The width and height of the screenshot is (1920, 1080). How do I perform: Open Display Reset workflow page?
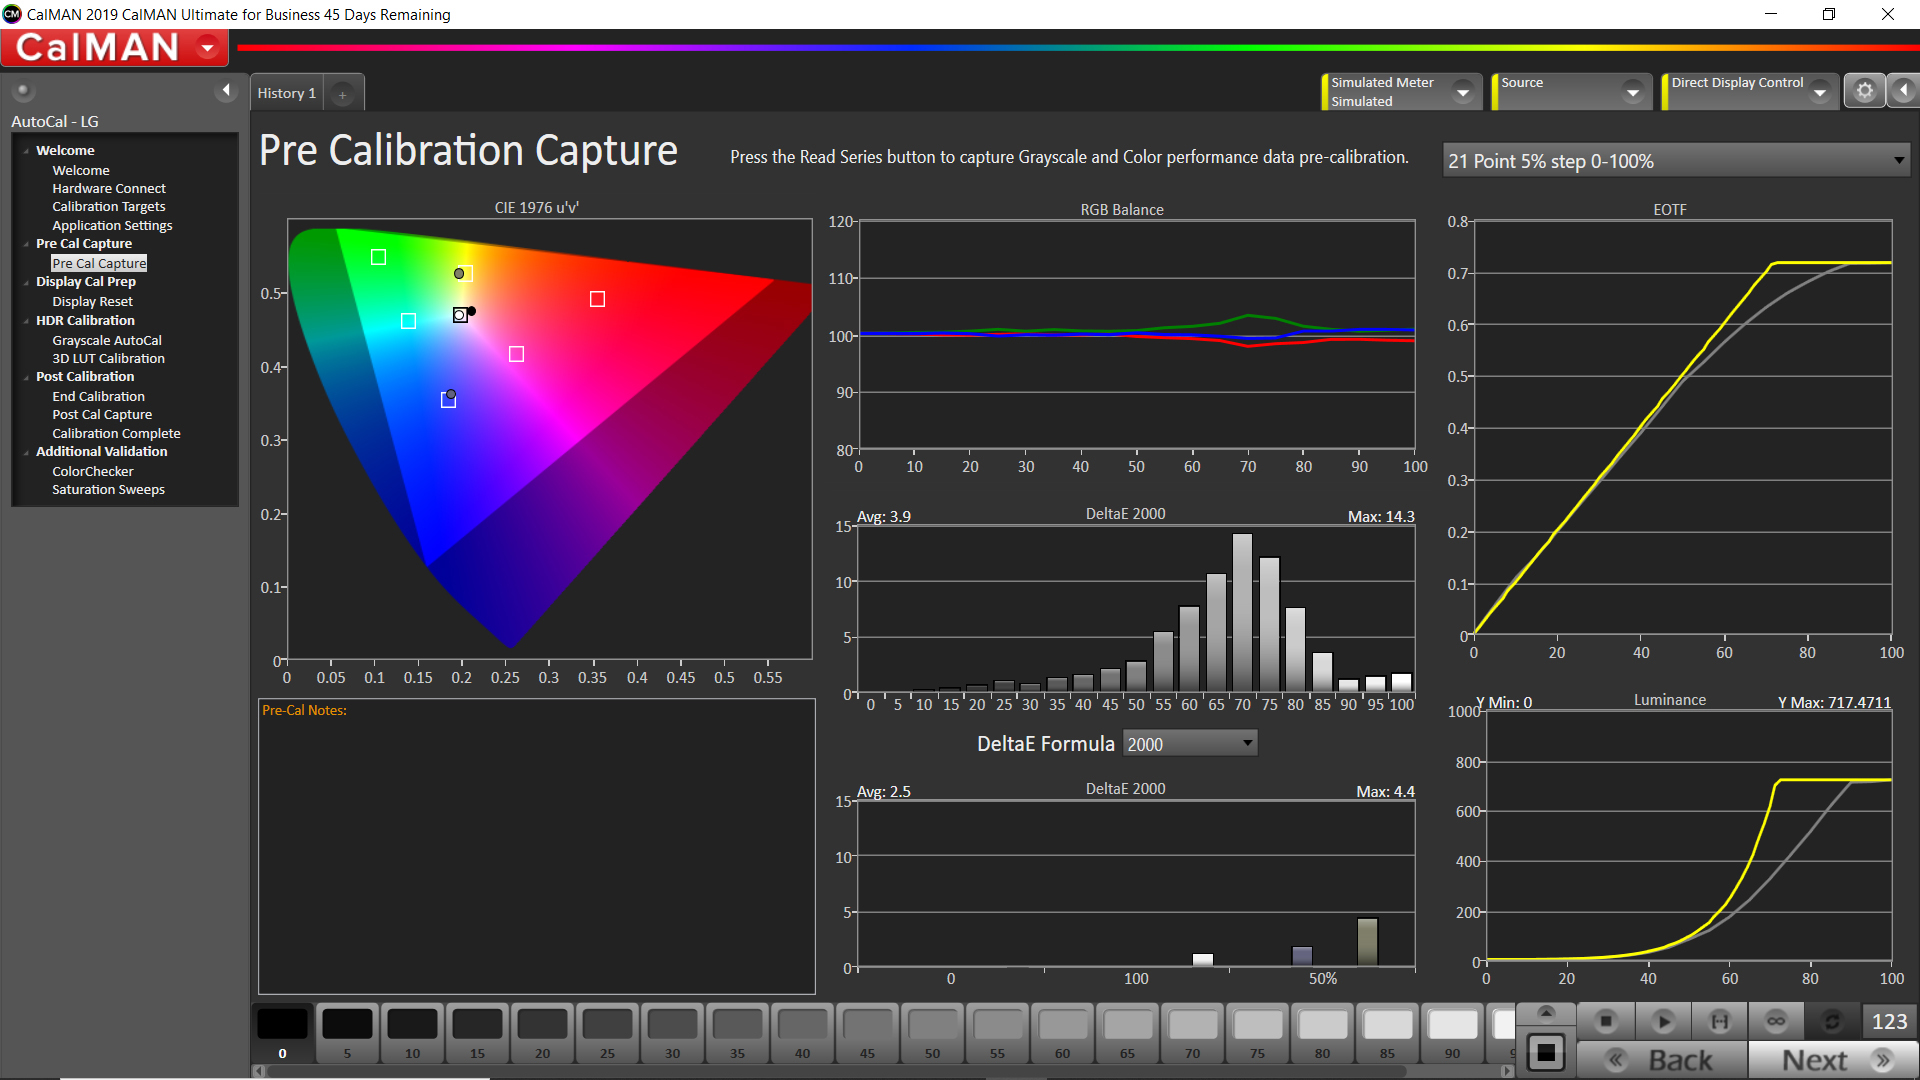point(92,301)
